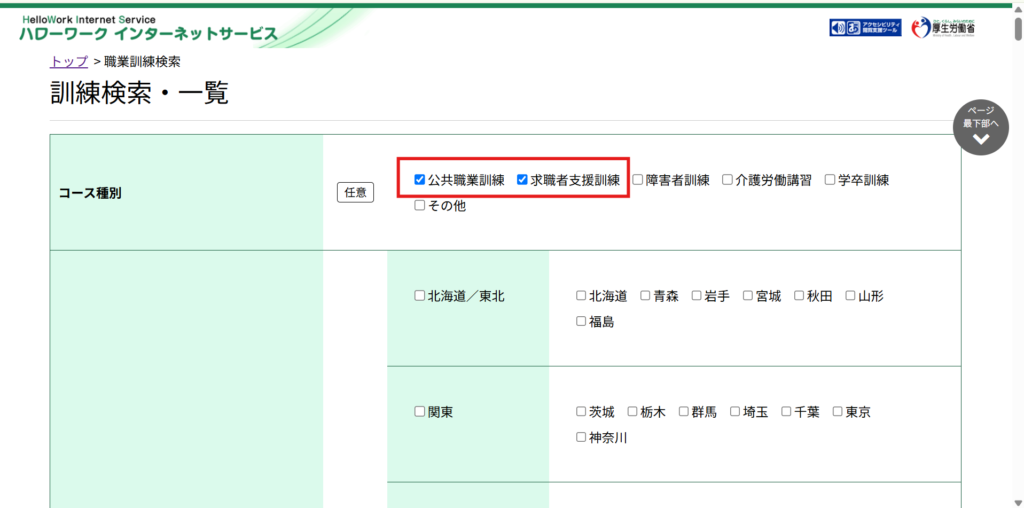The height and width of the screenshot is (508, 1024).
Task: Uncheck the 公共職業訓練 checkbox
Action: [420, 180]
